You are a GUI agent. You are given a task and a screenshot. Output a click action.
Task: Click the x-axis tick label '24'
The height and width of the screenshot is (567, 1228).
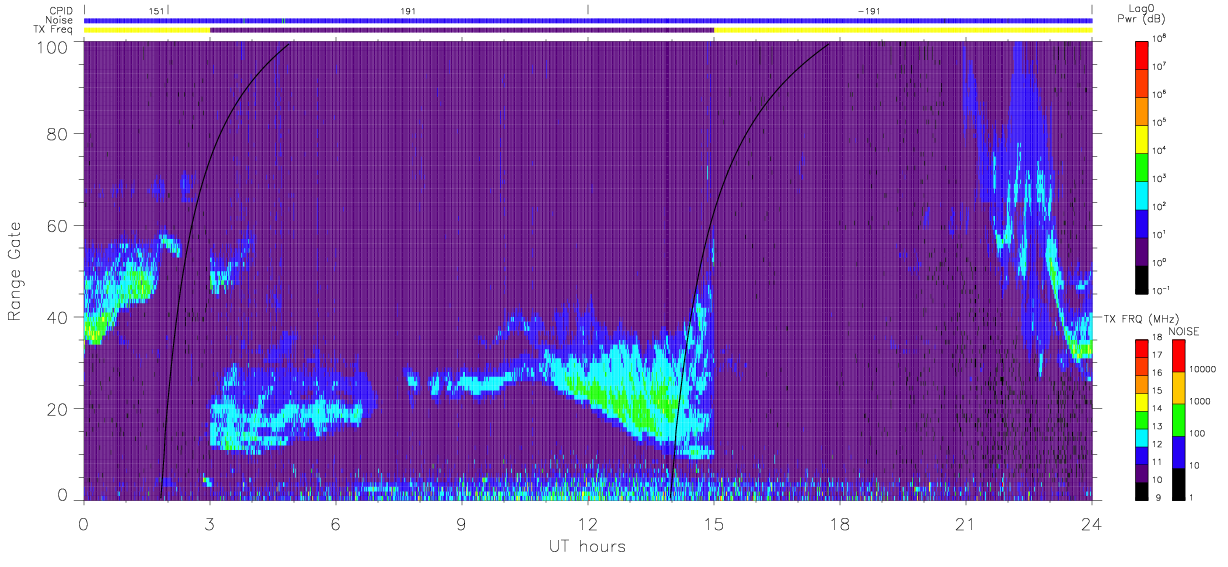click(1092, 524)
